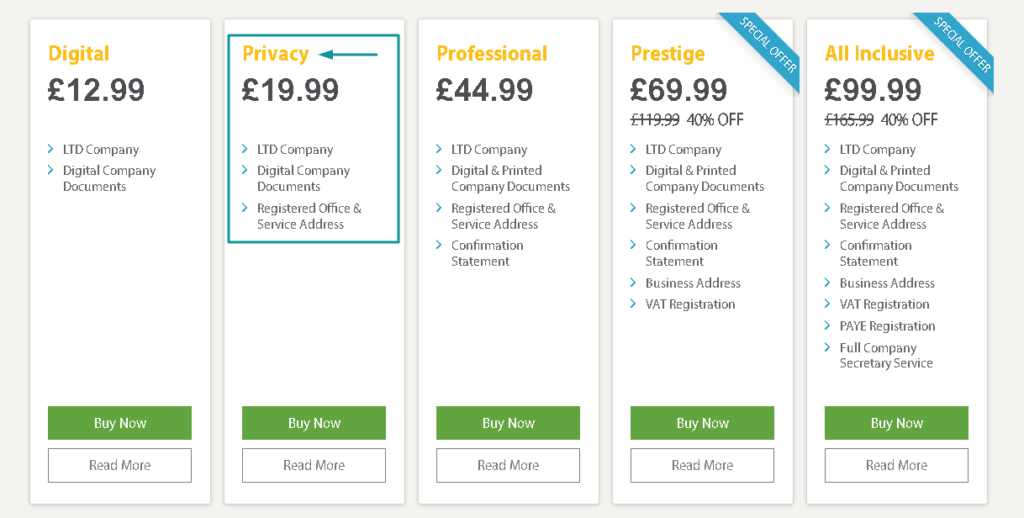Select the Professional package title

492,54
